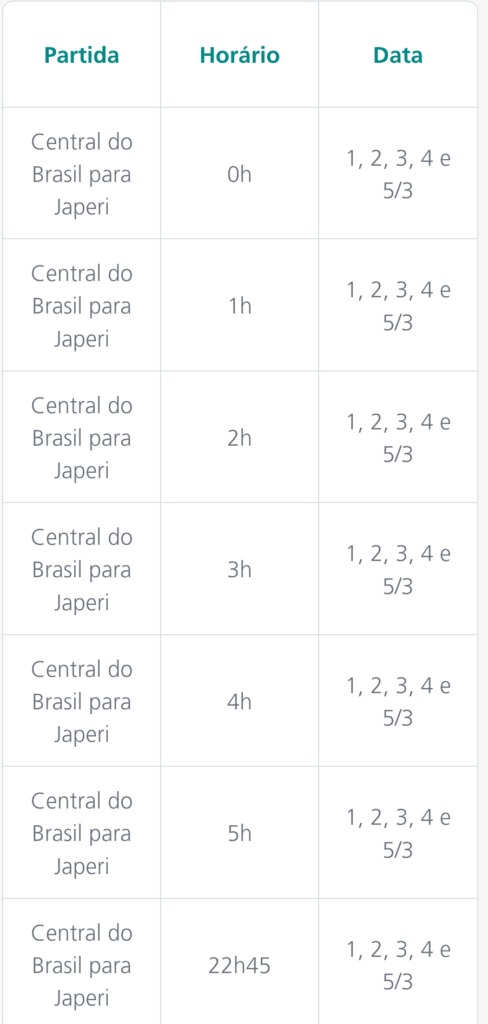The width and height of the screenshot is (488, 1024).
Task: Click the route cell in the 2h row
Action: (x=82, y=437)
